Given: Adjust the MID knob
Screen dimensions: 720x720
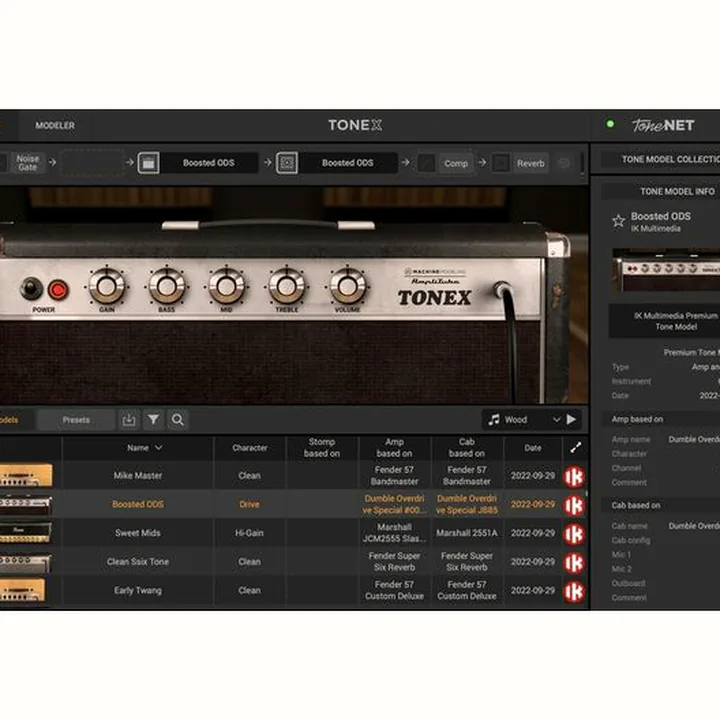Looking at the screenshot, I should pos(226,287).
